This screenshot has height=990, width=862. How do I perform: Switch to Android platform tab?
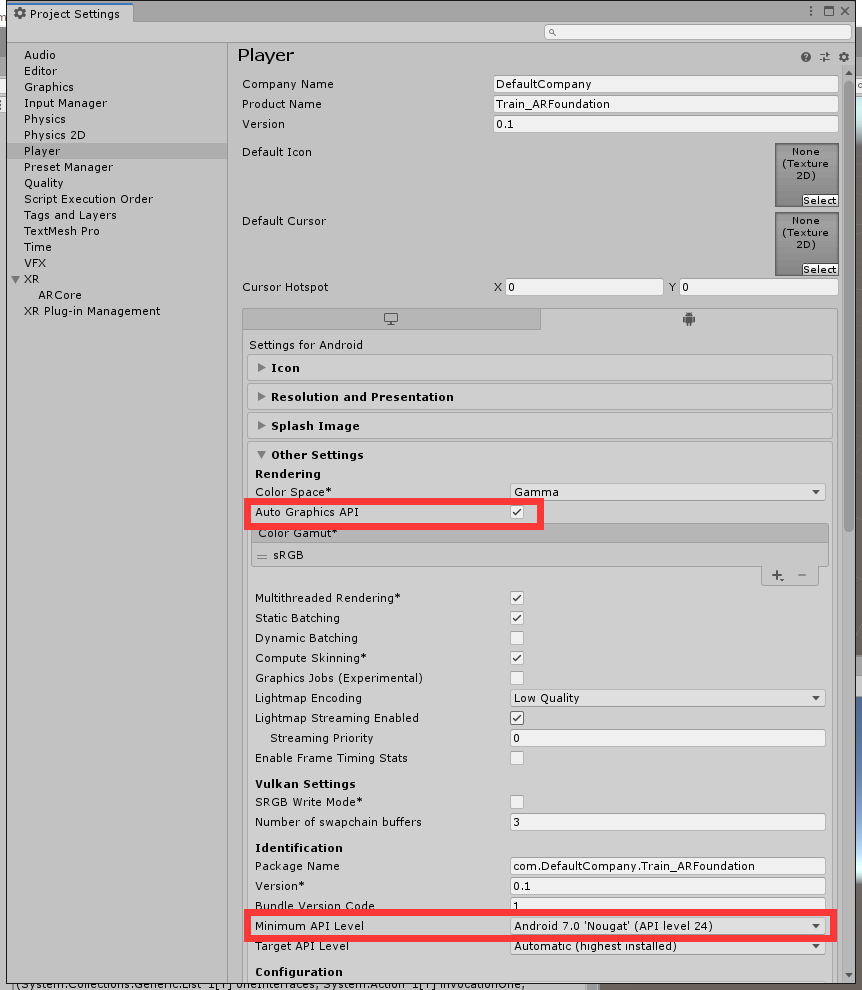pos(689,319)
